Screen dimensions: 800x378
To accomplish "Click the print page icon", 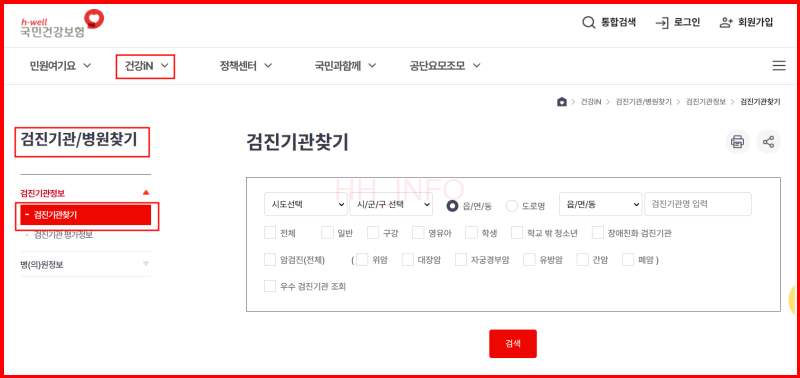I will coord(737,141).
